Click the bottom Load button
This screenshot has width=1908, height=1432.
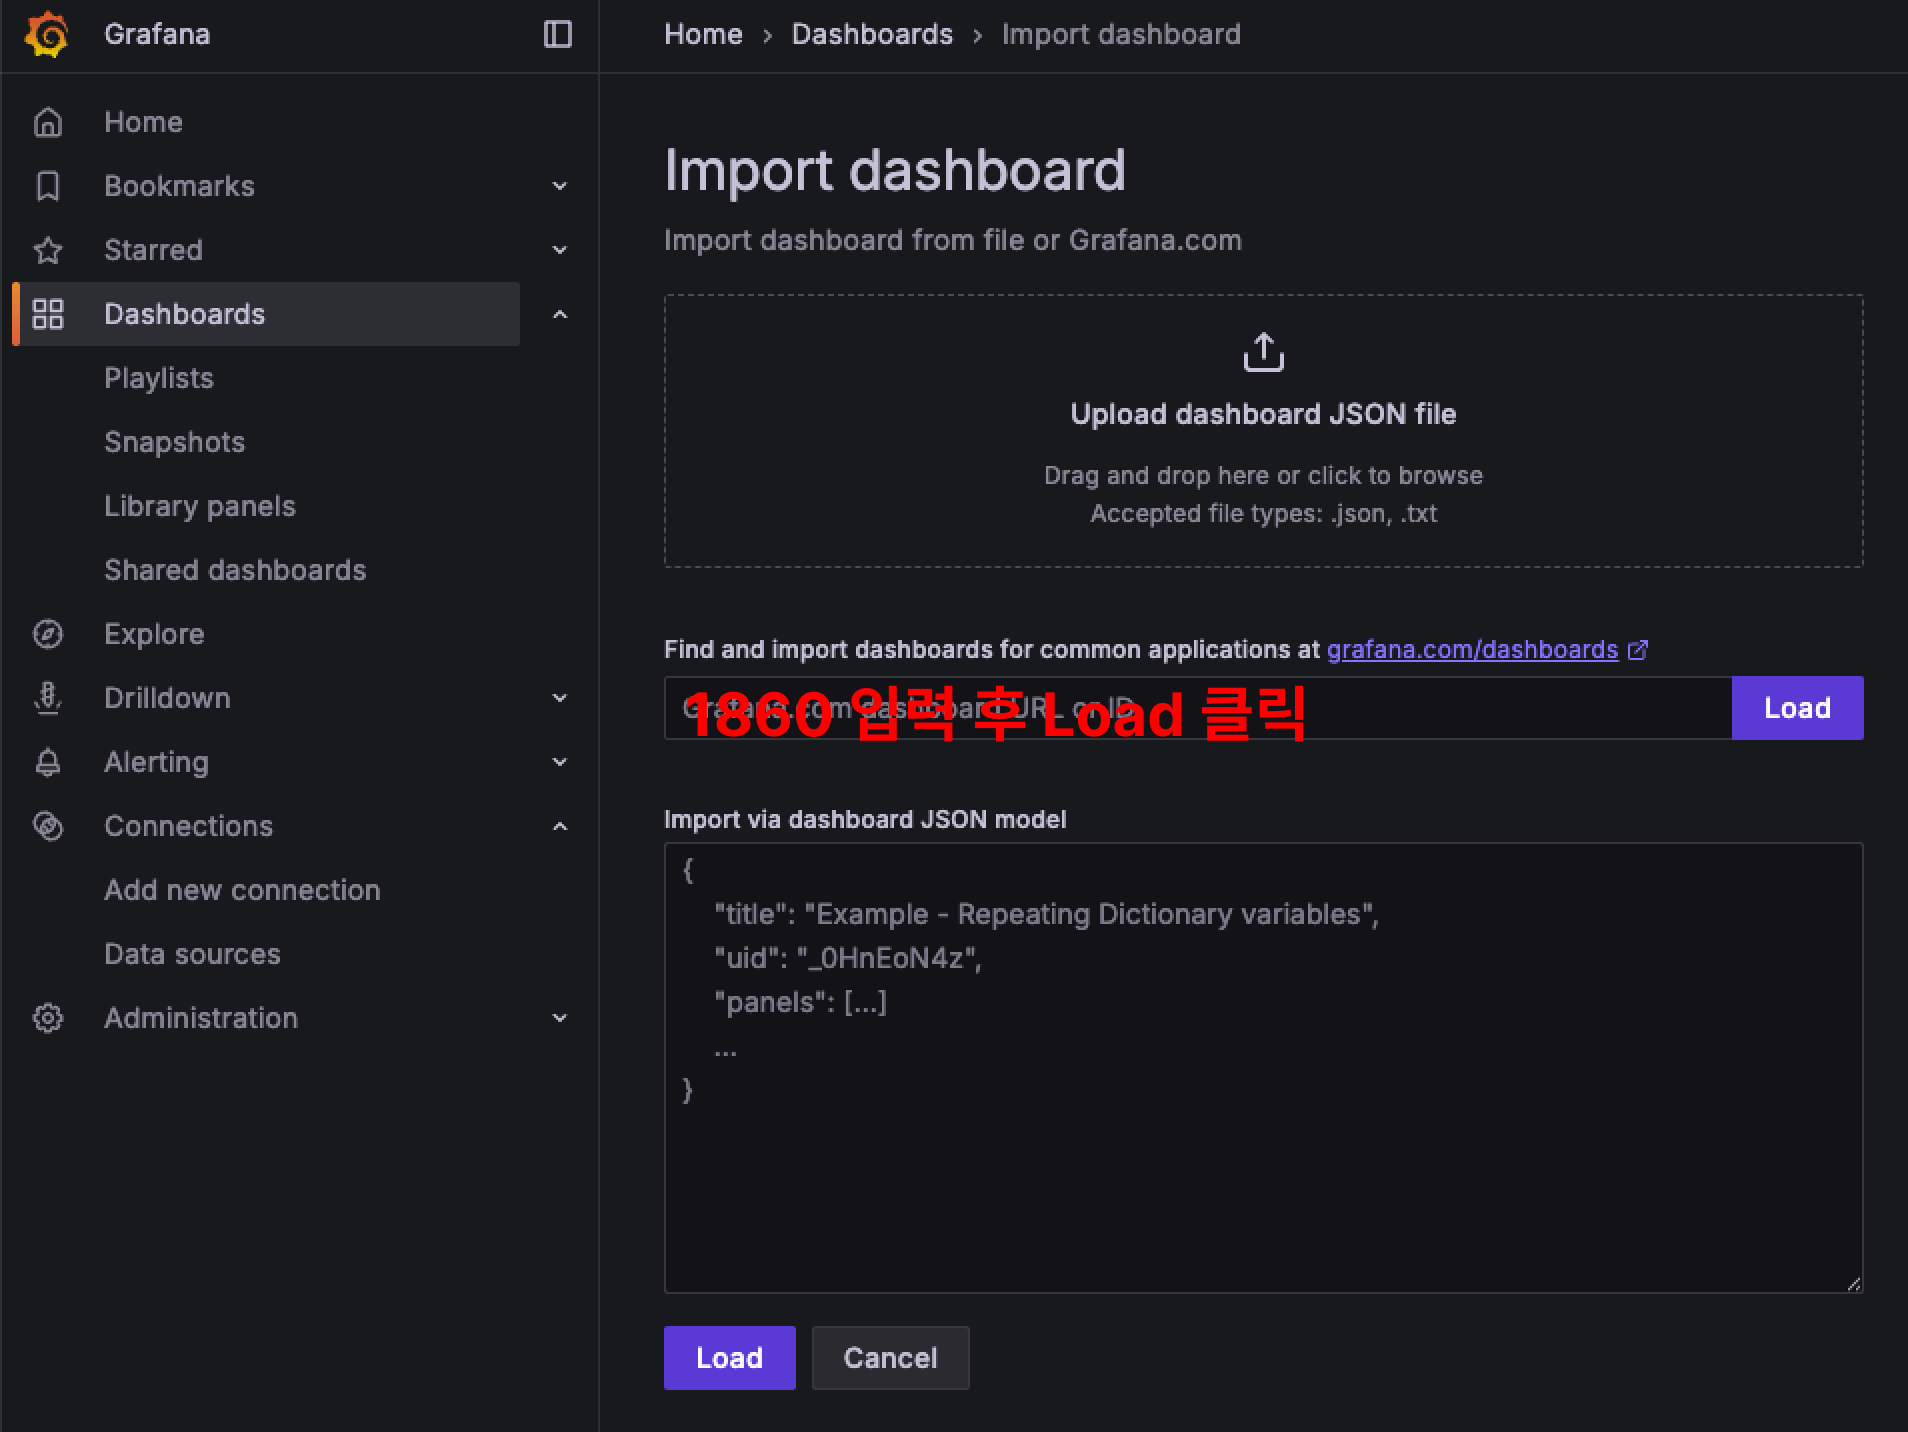(x=729, y=1358)
